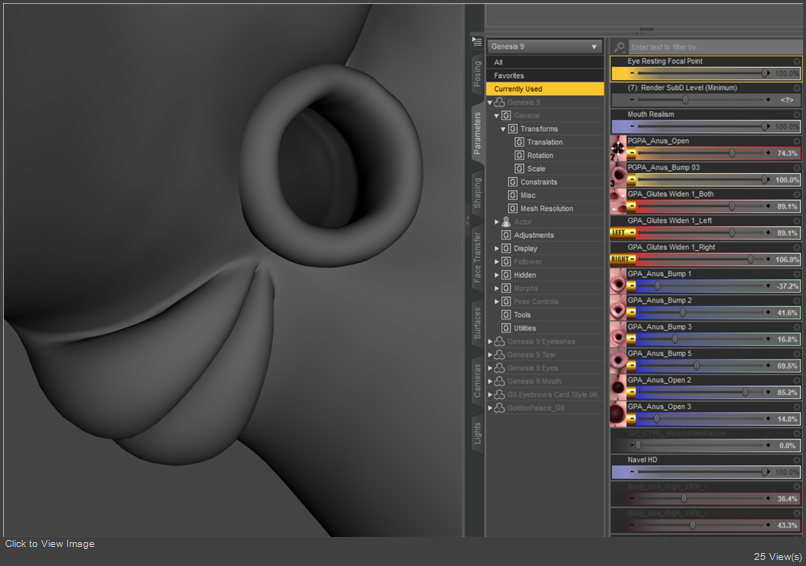Viewport: 806px width, 566px height.
Task: Click the plus nudge on body_cbs_thigh_z90n_r
Action: [768, 499]
